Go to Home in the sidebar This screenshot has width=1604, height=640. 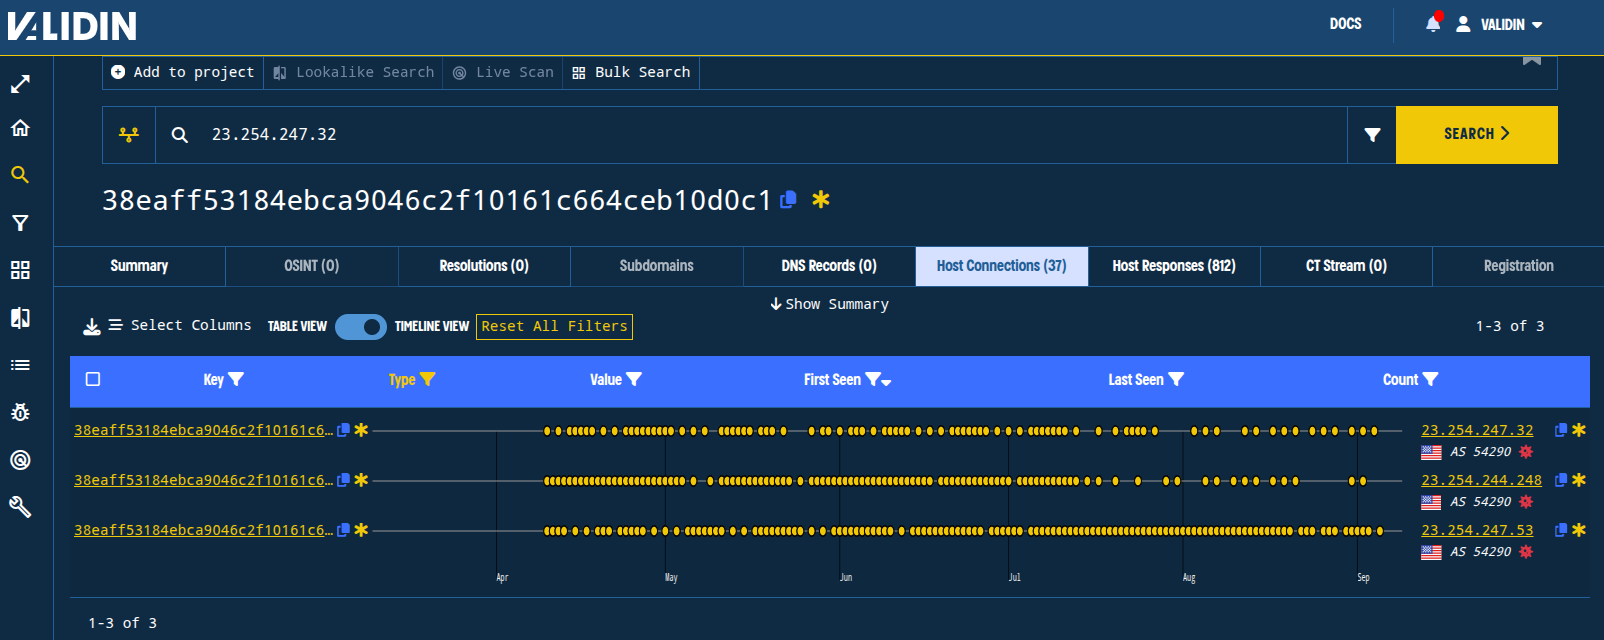click(x=20, y=128)
